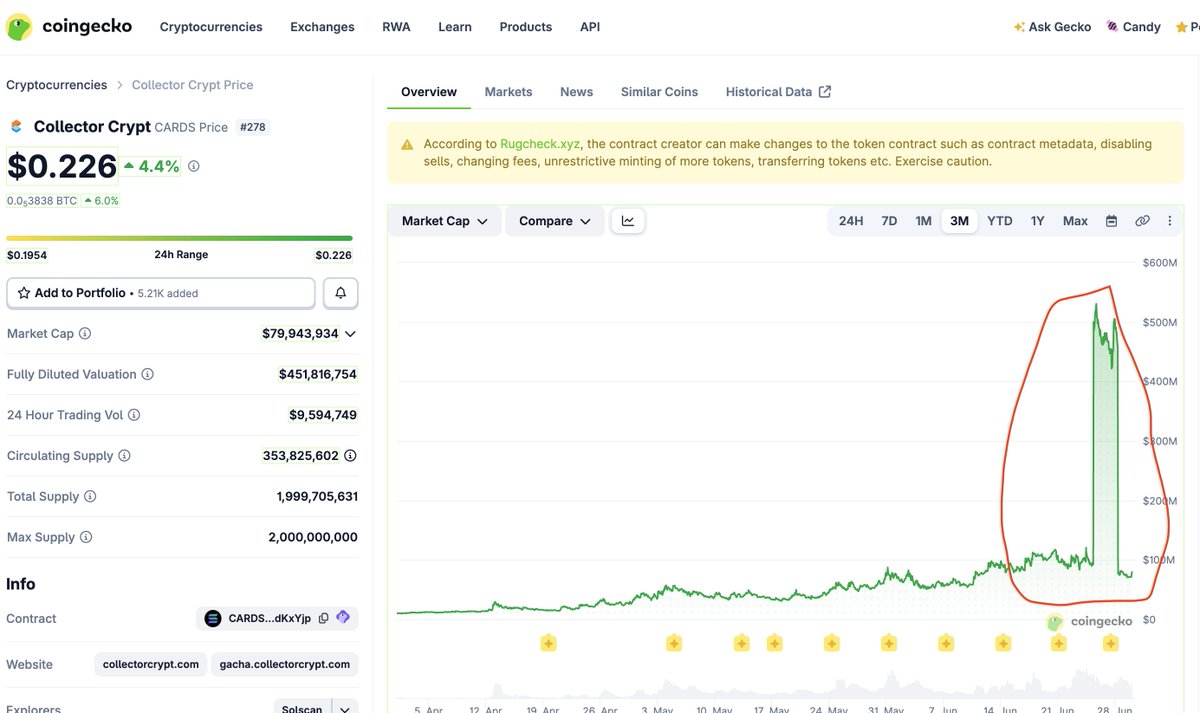Viewport: 1200px width, 713px height.
Task: Click Max Supply info icon
Action: click(x=86, y=537)
